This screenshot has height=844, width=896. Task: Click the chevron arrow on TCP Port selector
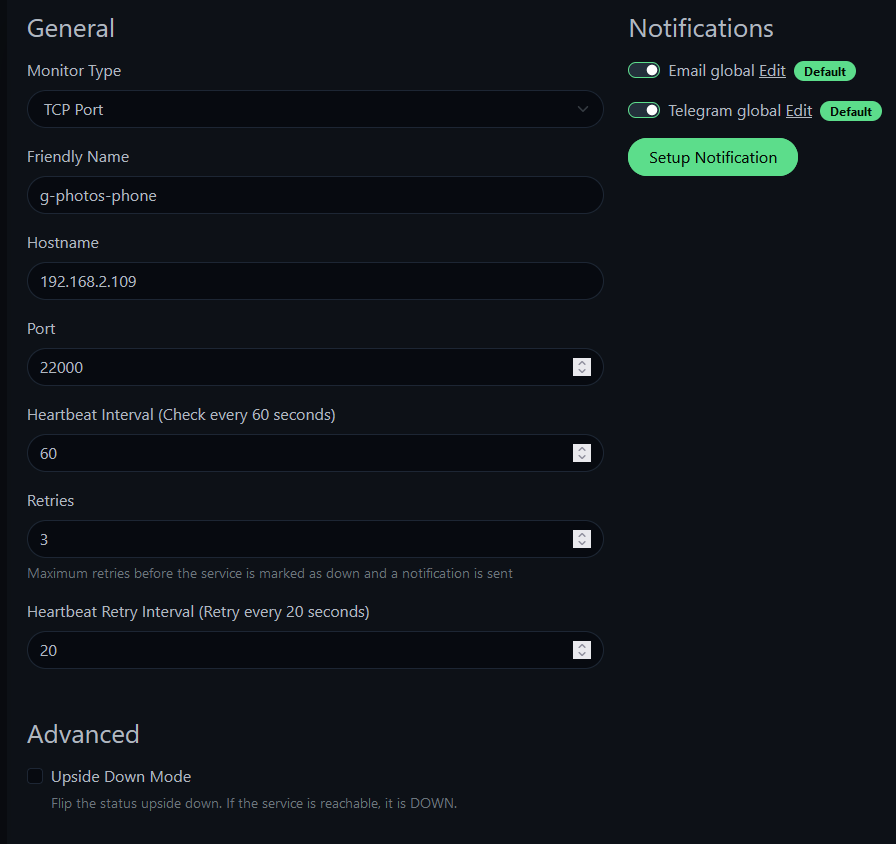point(582,109)
